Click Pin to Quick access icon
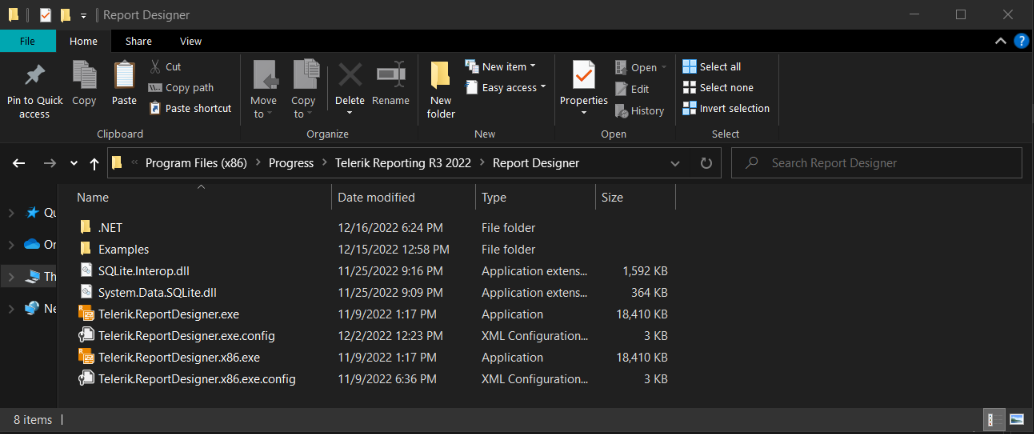The image size is (1034, 434). [34, 76]
